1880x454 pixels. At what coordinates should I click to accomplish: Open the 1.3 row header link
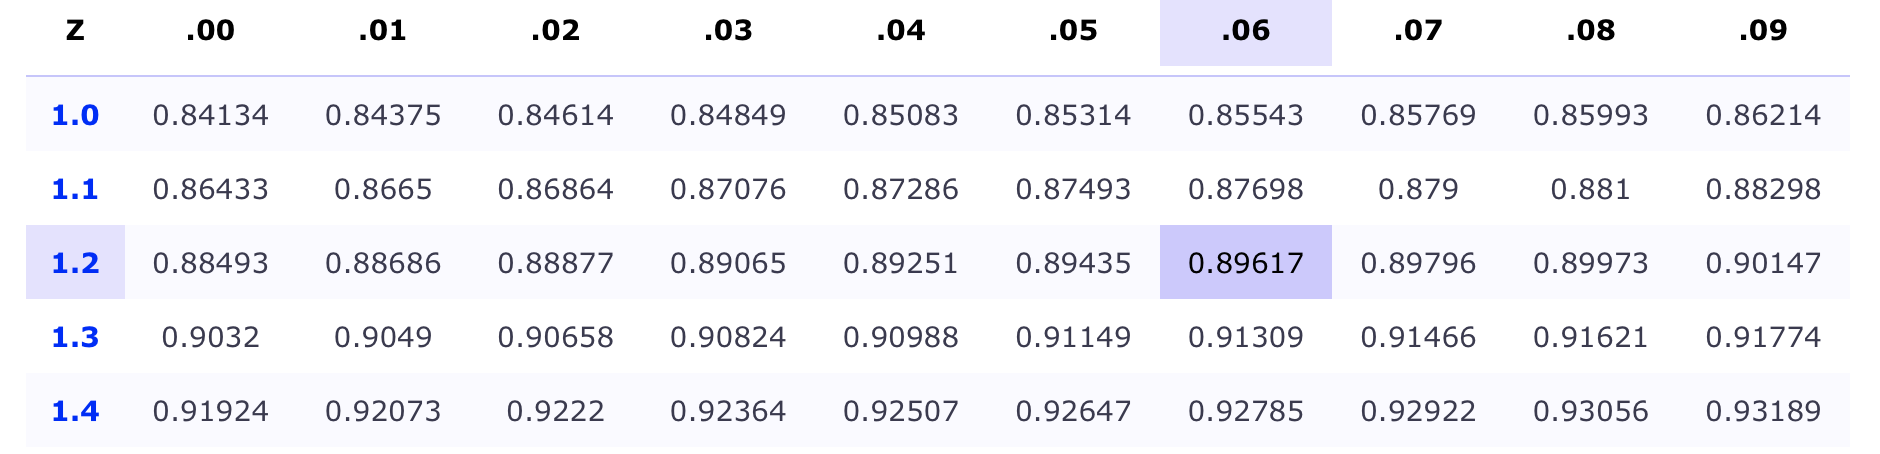pos(75,337)
